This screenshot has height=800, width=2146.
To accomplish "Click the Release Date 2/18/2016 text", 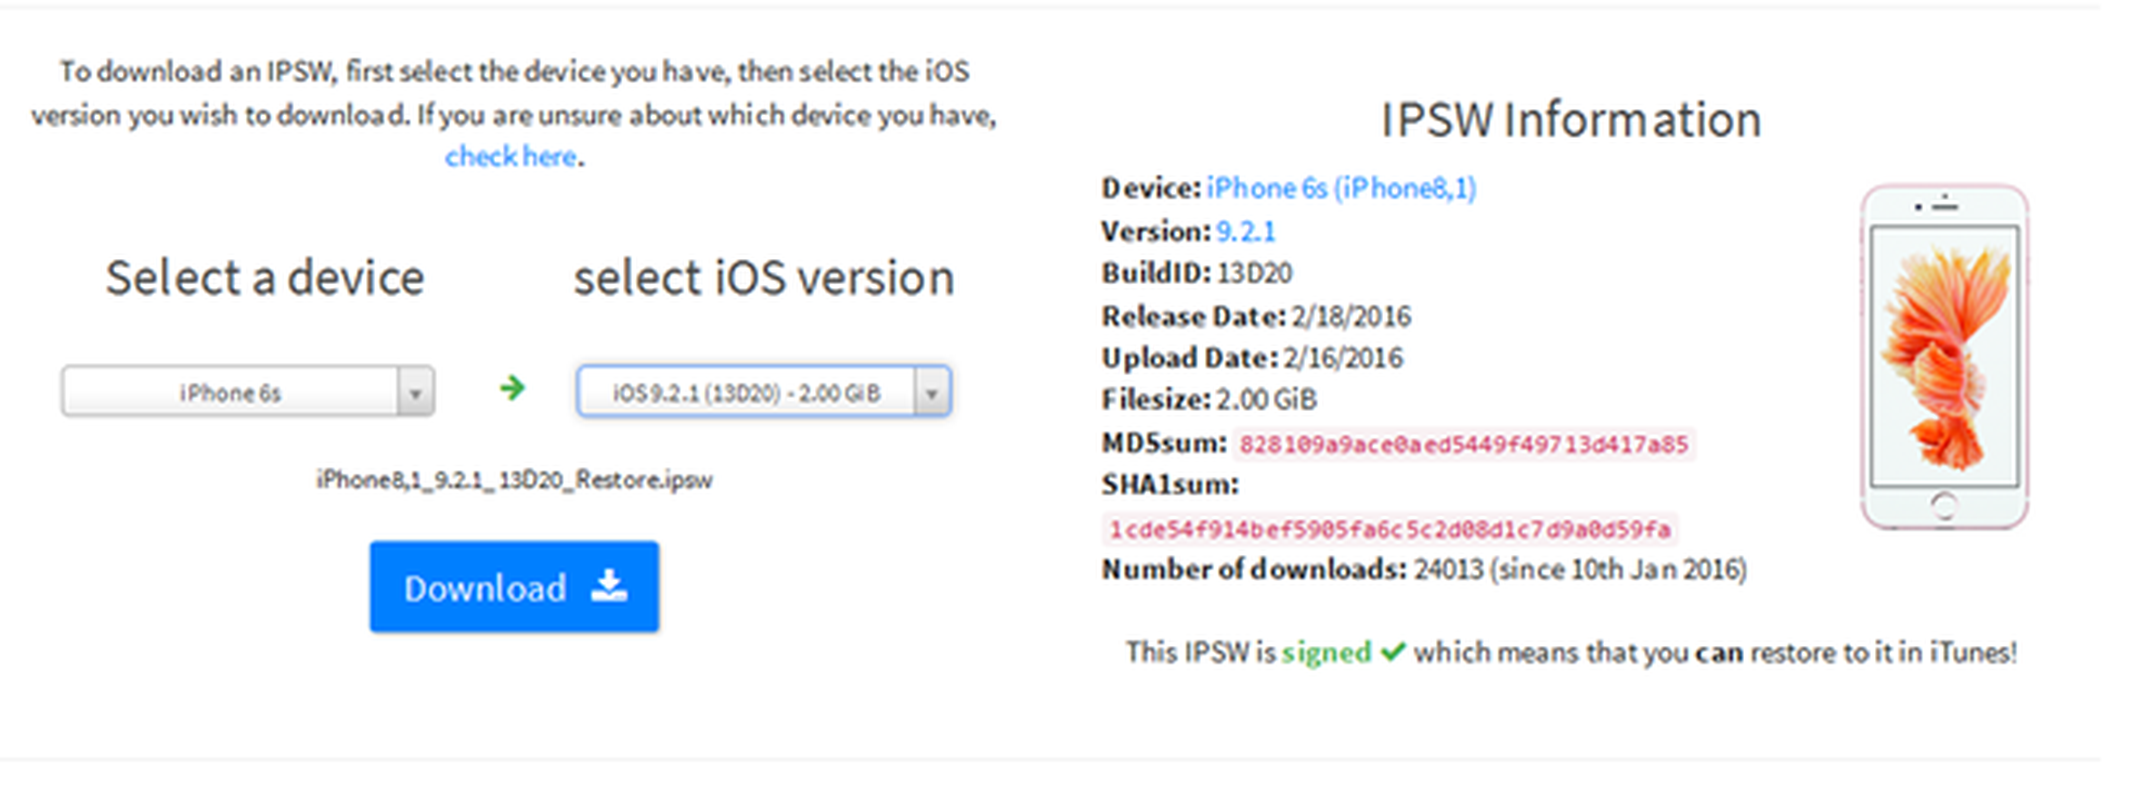I will (x=1351, y=317).
